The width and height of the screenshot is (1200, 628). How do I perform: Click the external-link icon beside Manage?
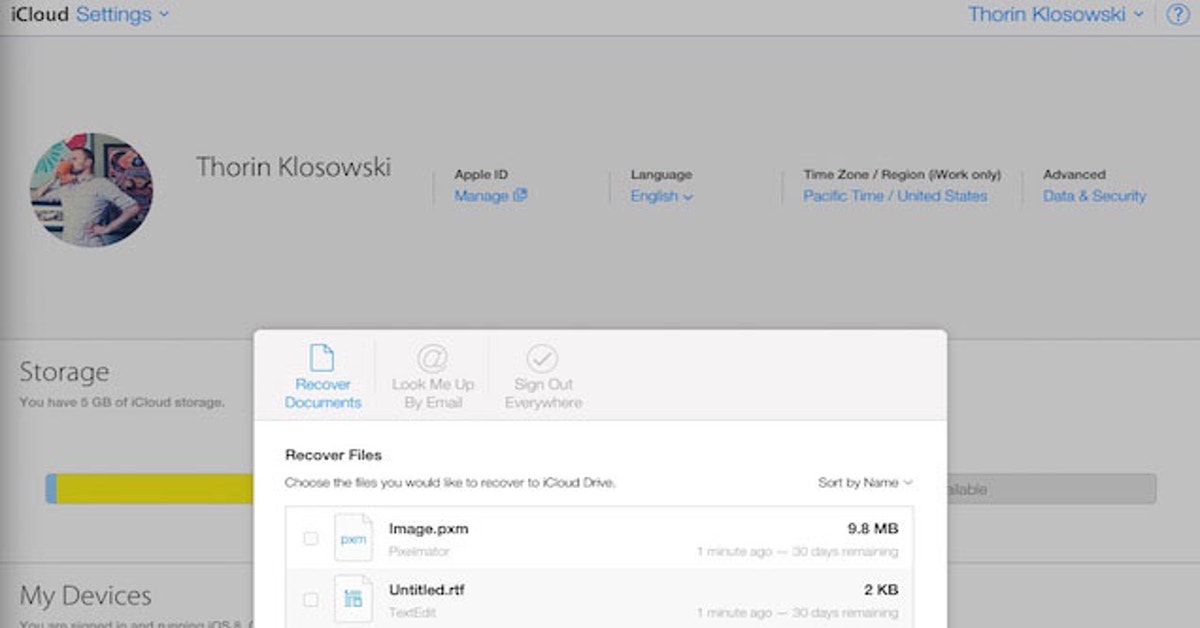coord(520,196)
